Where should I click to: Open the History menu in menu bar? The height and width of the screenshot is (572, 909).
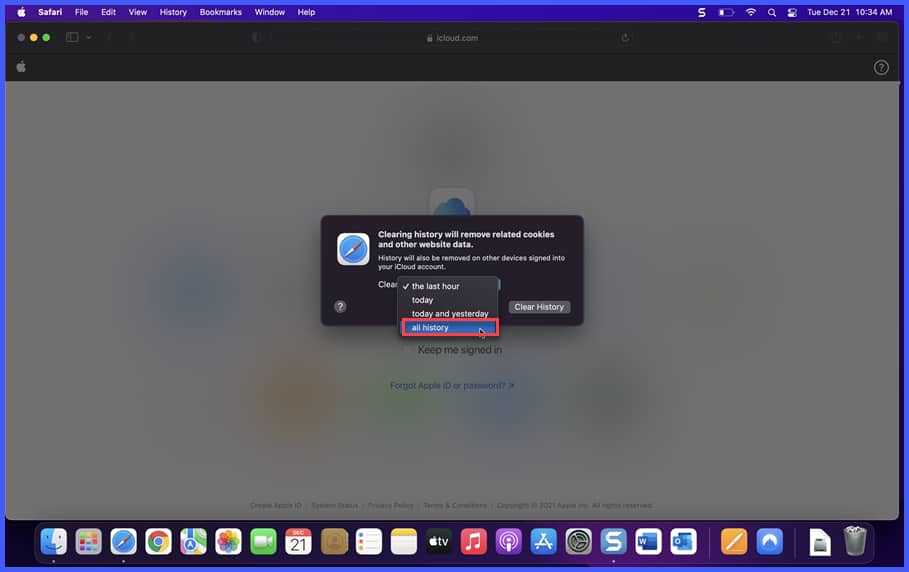173,12
